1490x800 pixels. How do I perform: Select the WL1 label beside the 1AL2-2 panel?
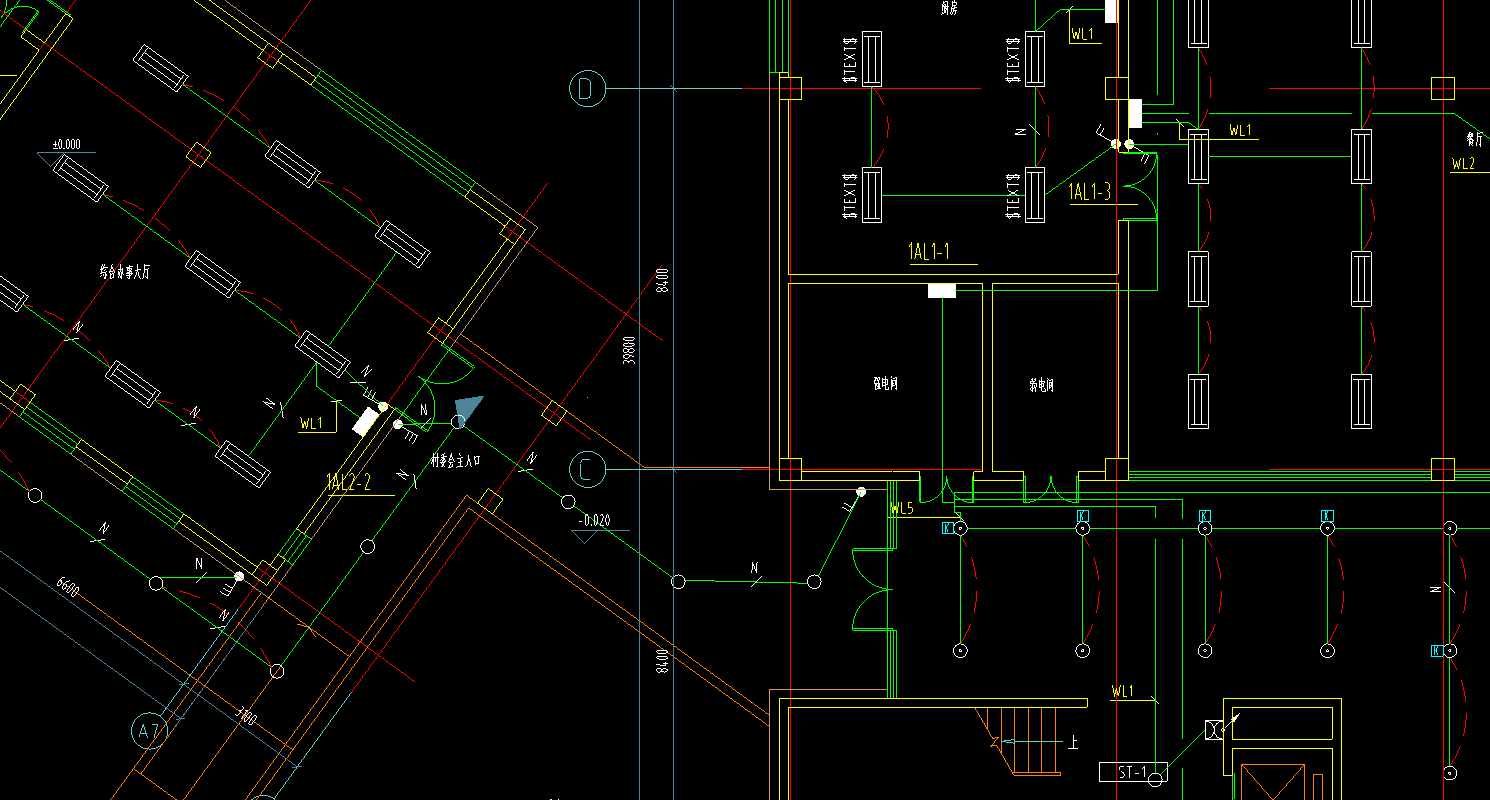coord(311,424)
